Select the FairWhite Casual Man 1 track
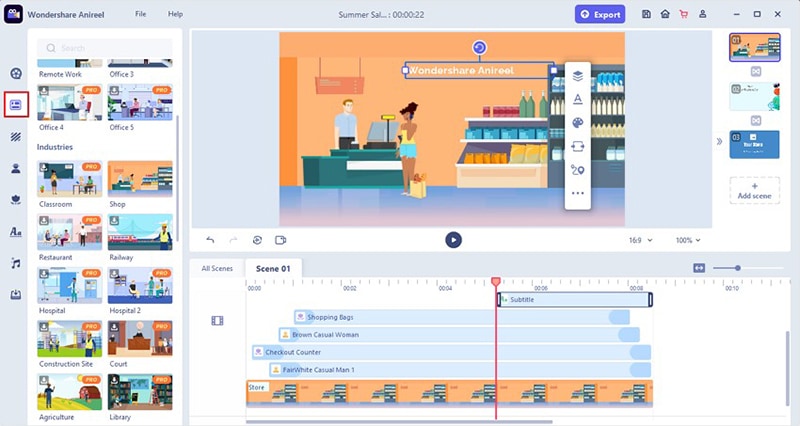 click(x=460, y=370)
